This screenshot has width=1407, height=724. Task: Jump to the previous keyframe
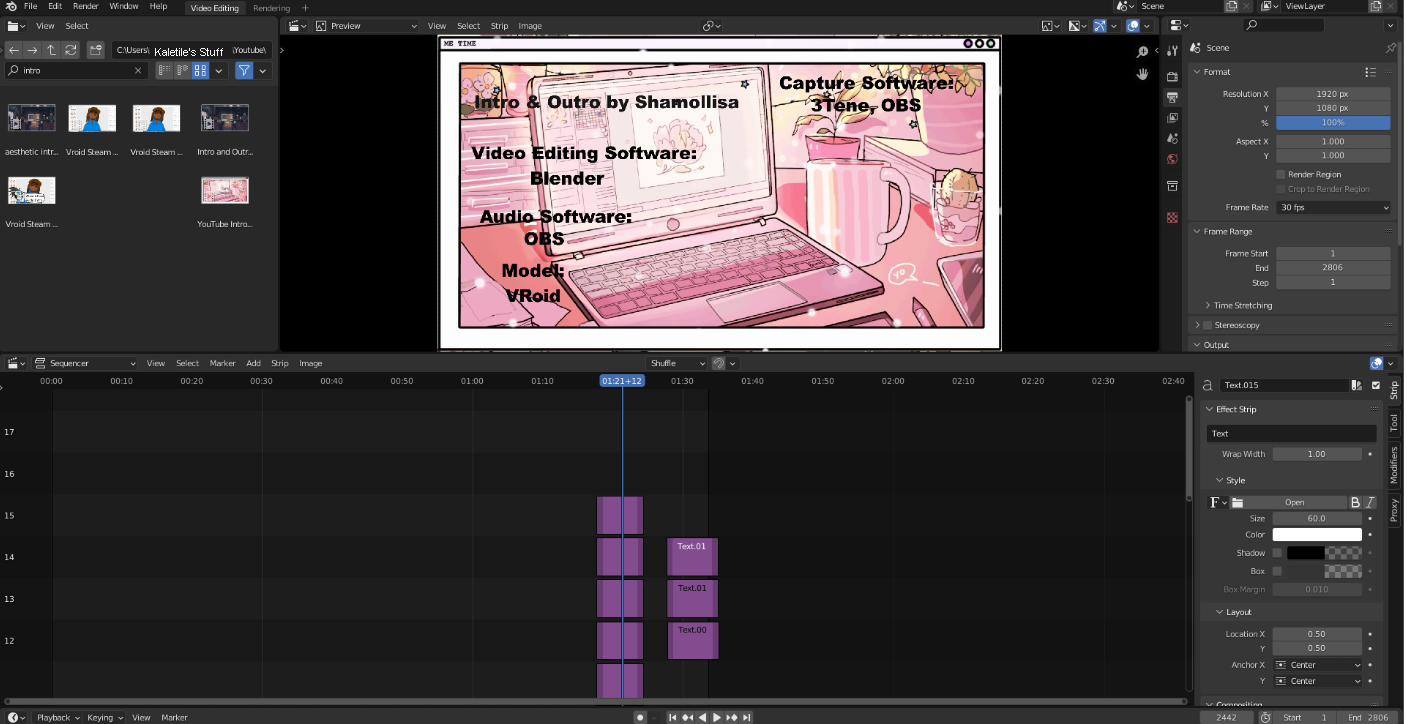coord(688,717)
